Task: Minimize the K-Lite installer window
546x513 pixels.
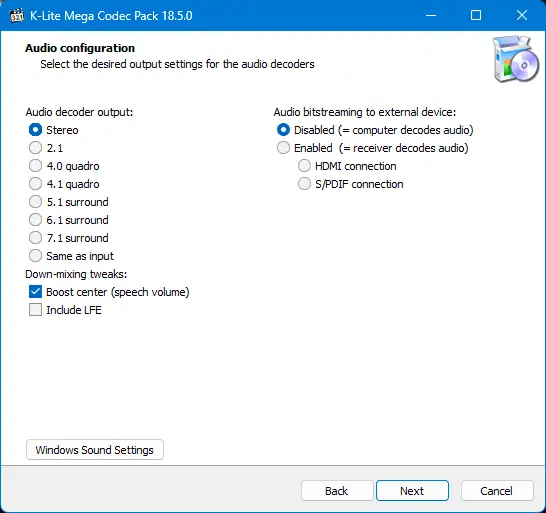Action: pyautogui.click(x=431, y=15)
